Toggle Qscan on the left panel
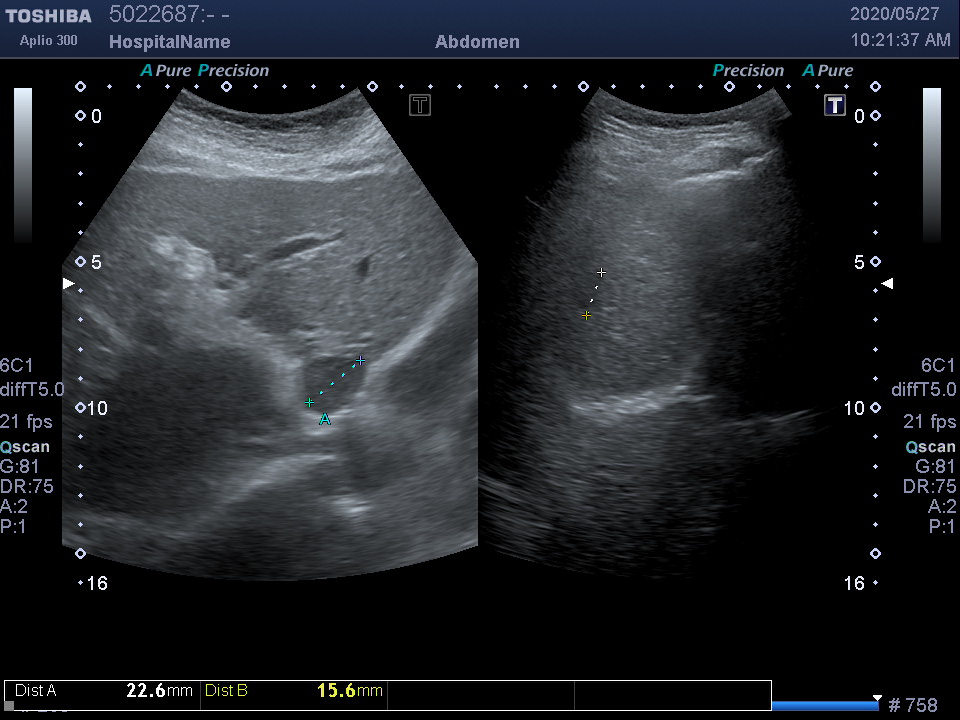960x720 pixels. click(24, 447)
